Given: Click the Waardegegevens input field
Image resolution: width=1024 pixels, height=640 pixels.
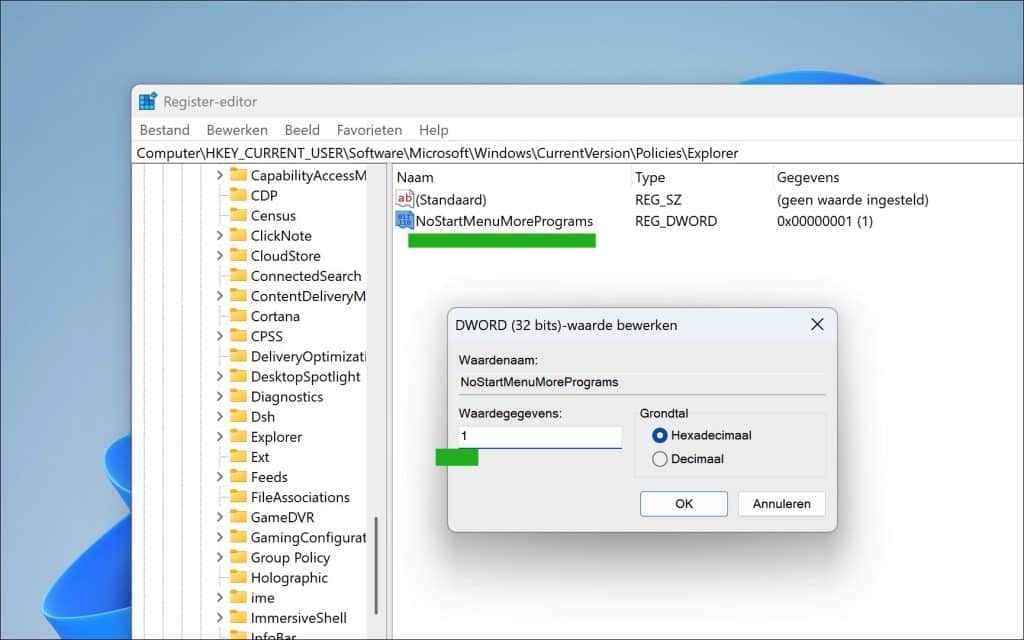Looking at the screenshot, I should pyautogui.click(x=538, y=436).
